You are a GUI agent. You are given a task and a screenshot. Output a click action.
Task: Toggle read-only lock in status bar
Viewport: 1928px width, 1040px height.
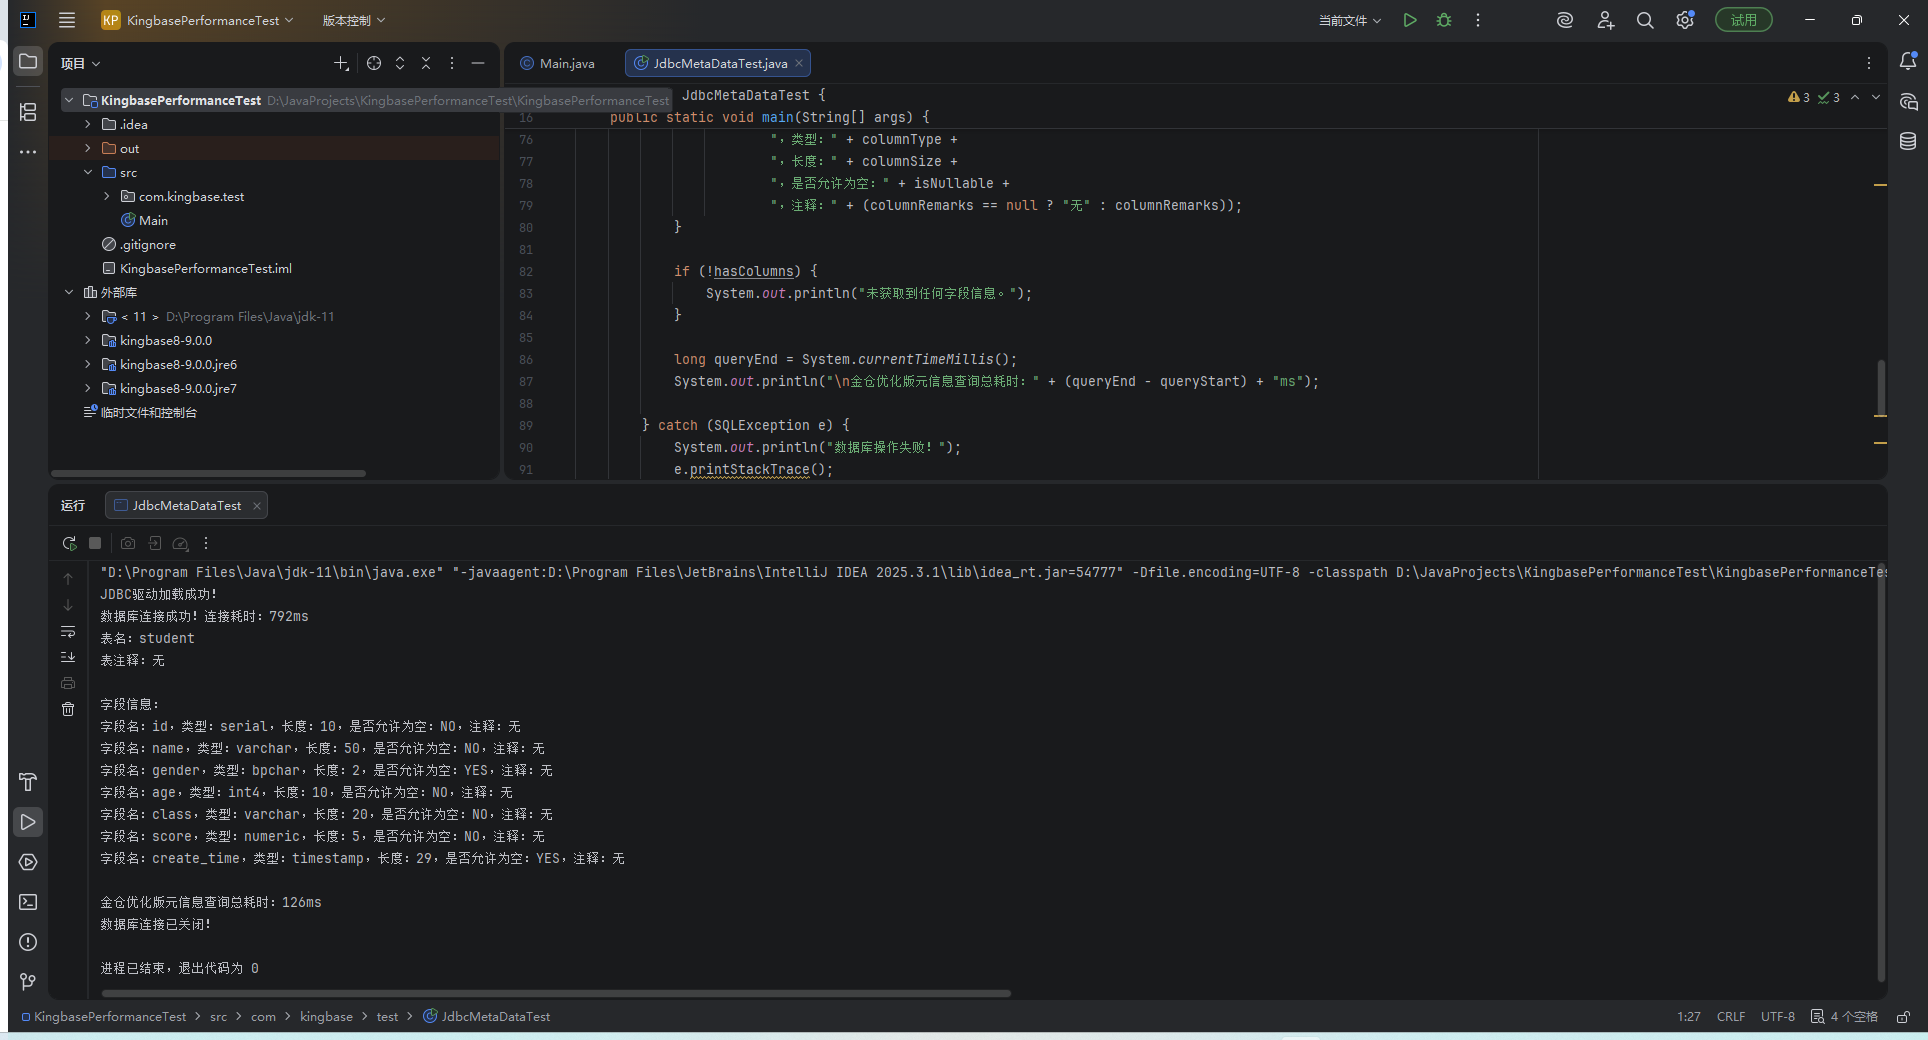click(x=1903, y=1017)
